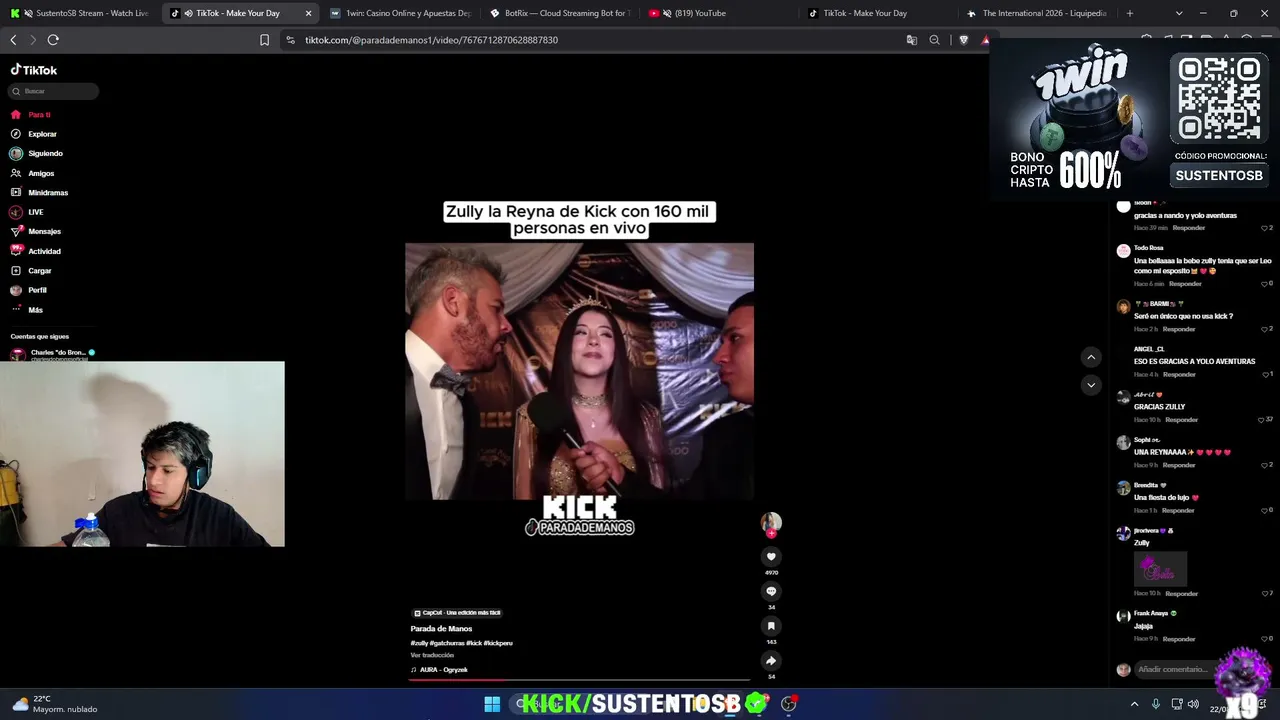Open the Charles "do Bron..." followed account
1280x720 pixels.
(53, 353)
